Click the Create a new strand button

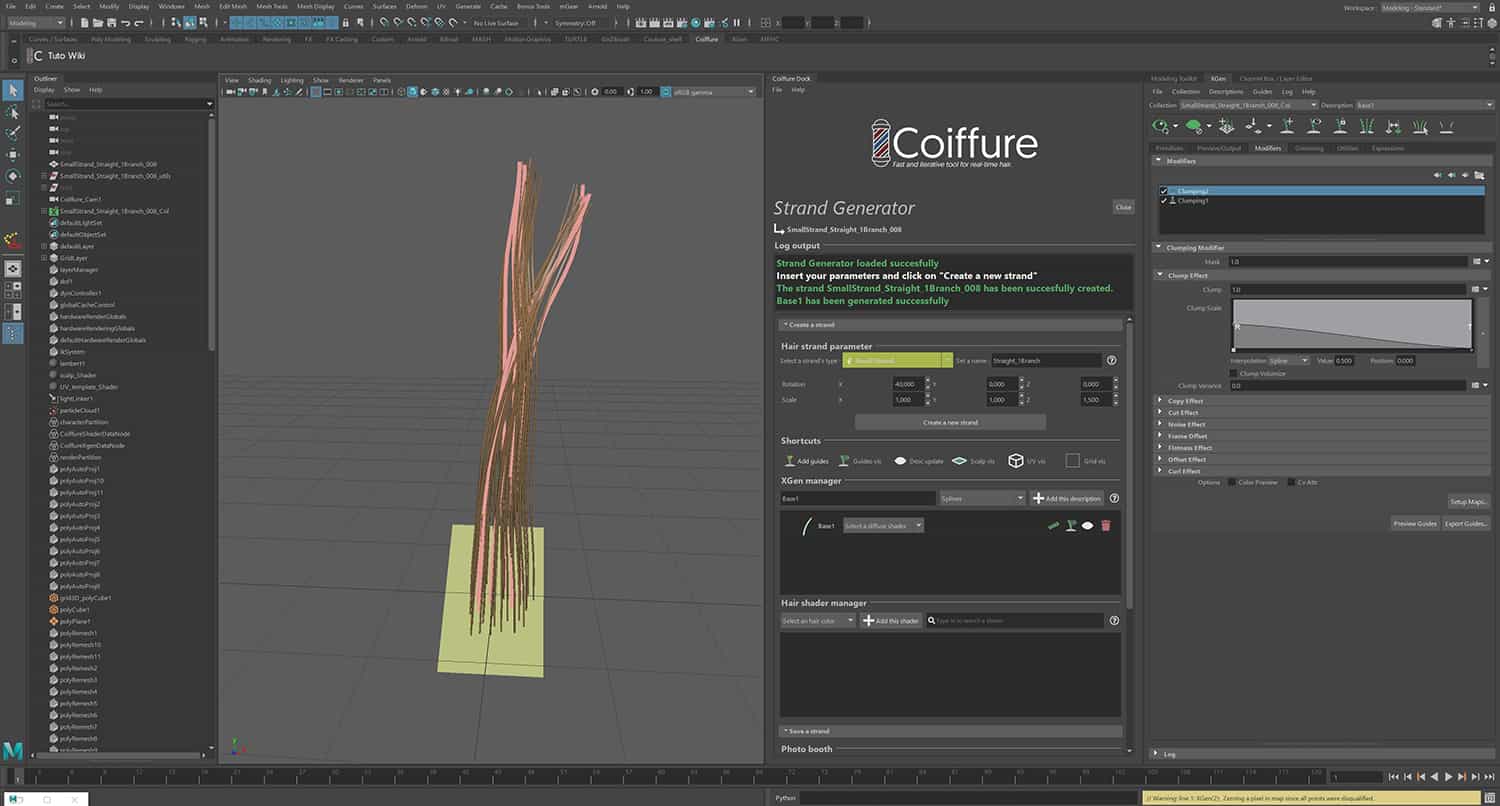[950, 422]
